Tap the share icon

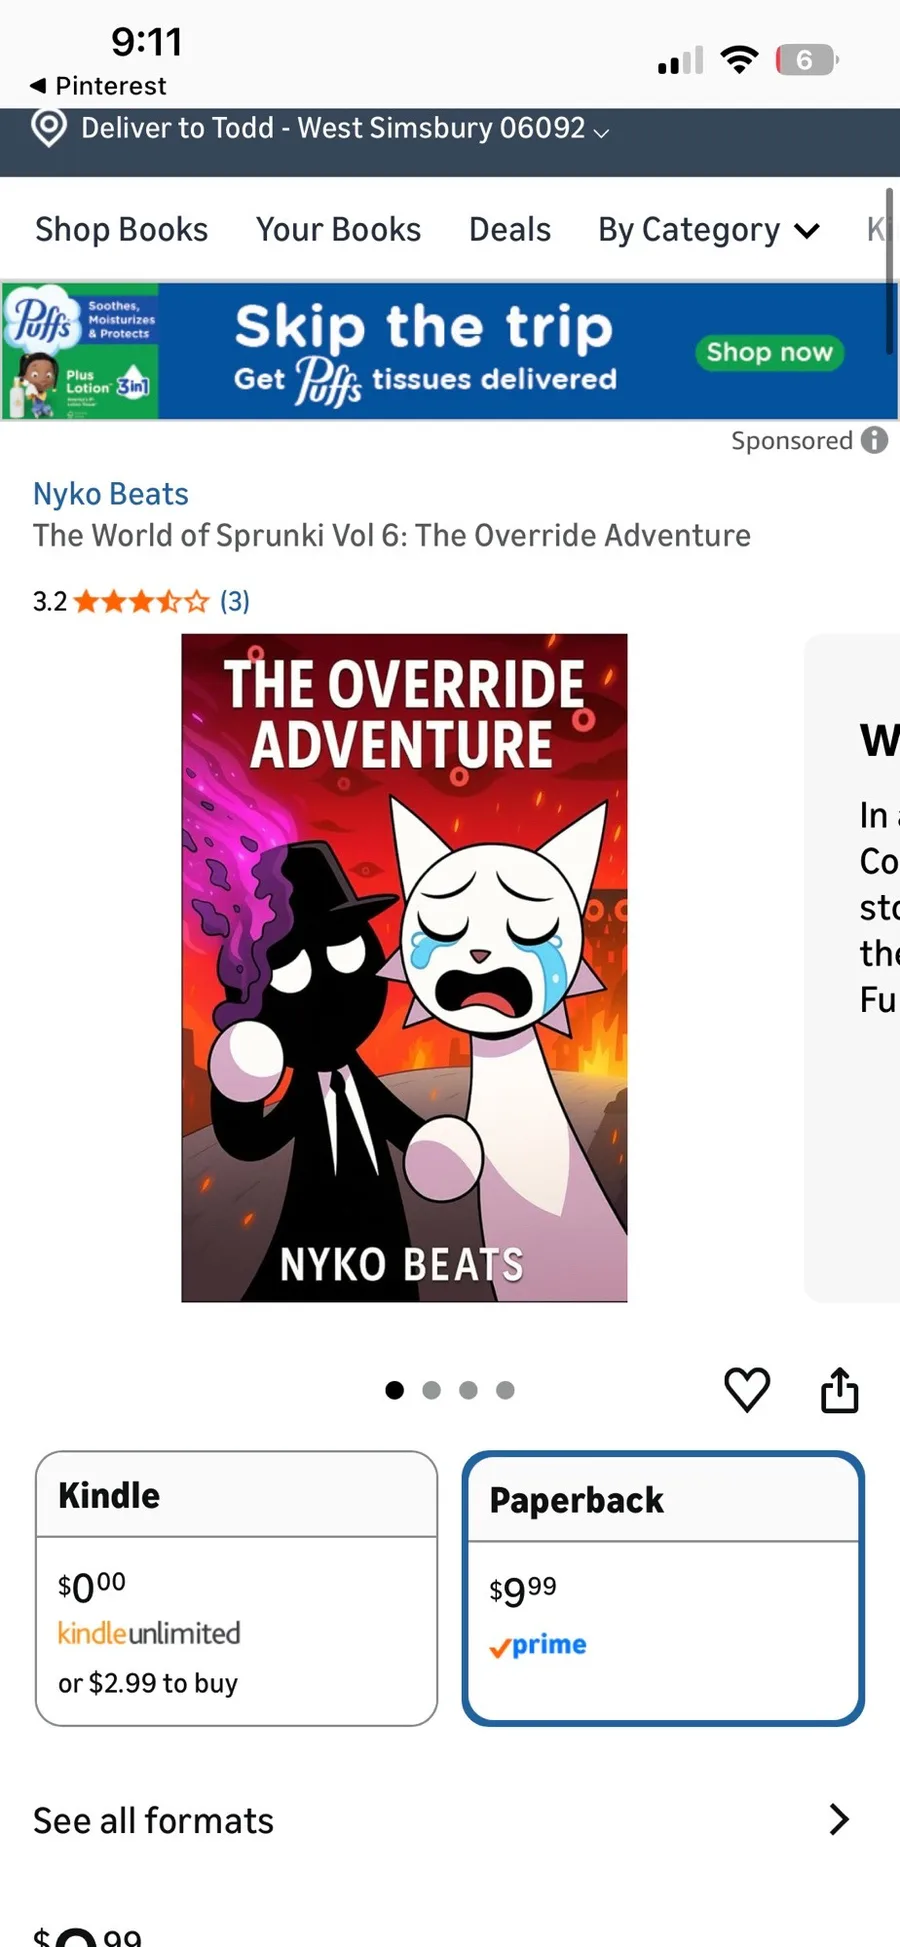coord(840,1389)
